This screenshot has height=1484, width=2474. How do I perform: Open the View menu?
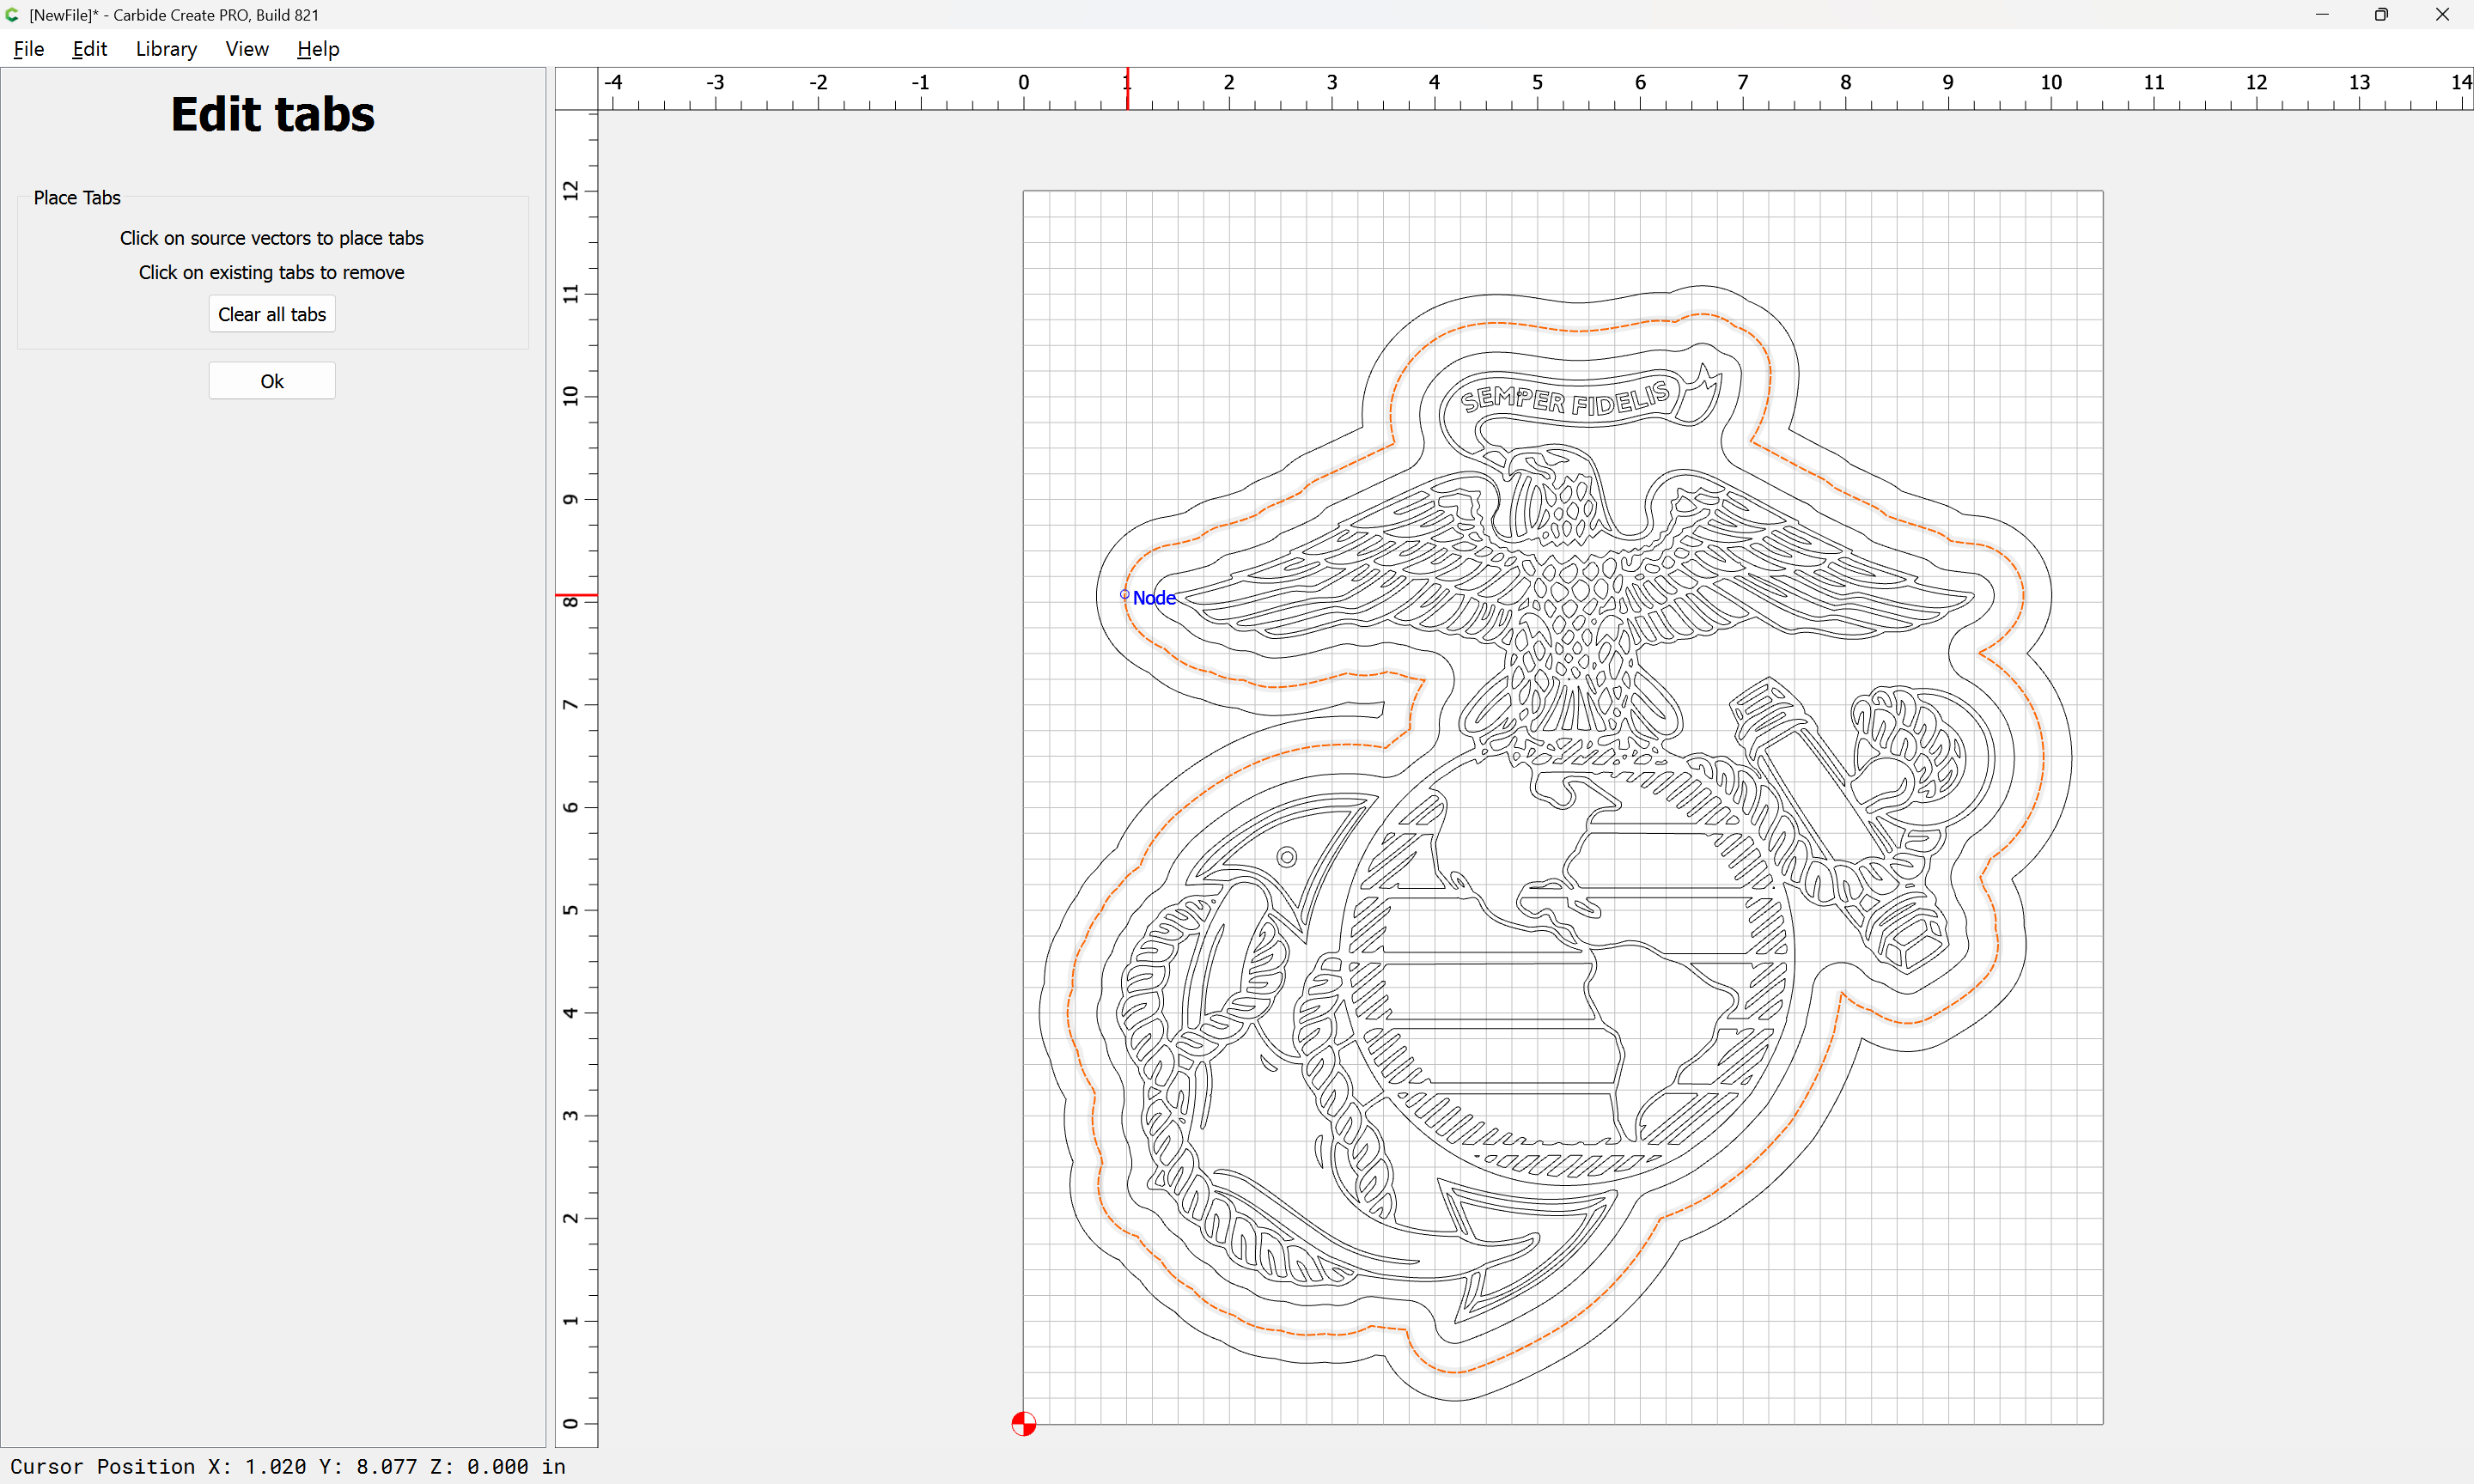pos(247,49)
